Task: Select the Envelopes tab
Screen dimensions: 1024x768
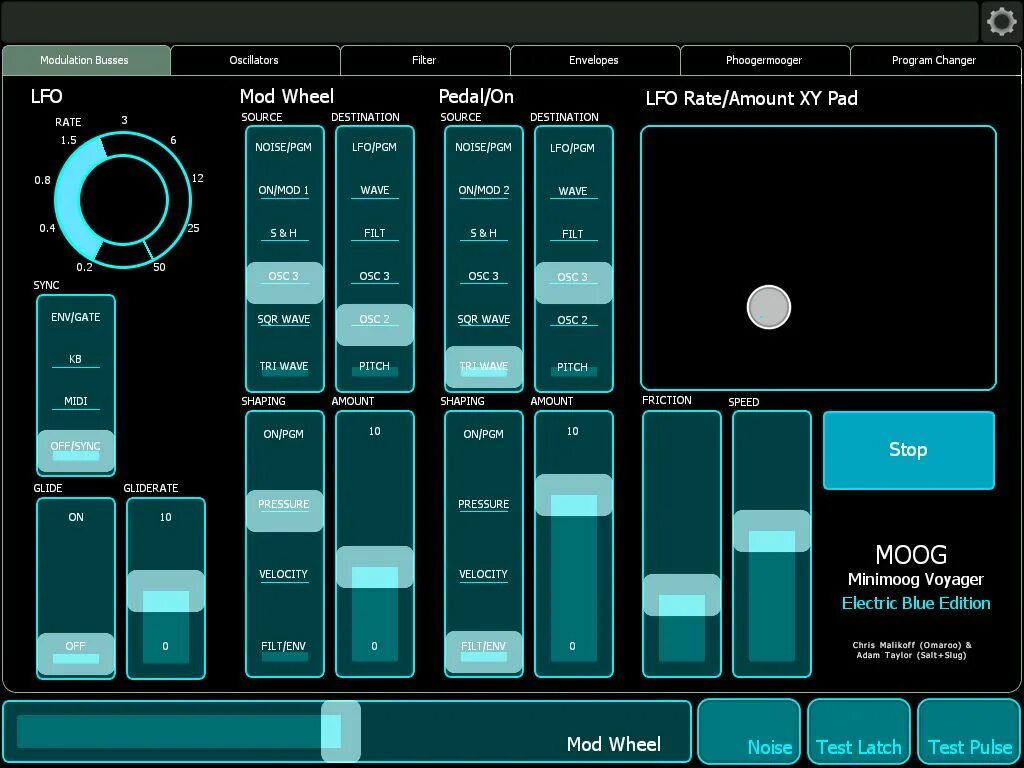Action: pos(594,60)
